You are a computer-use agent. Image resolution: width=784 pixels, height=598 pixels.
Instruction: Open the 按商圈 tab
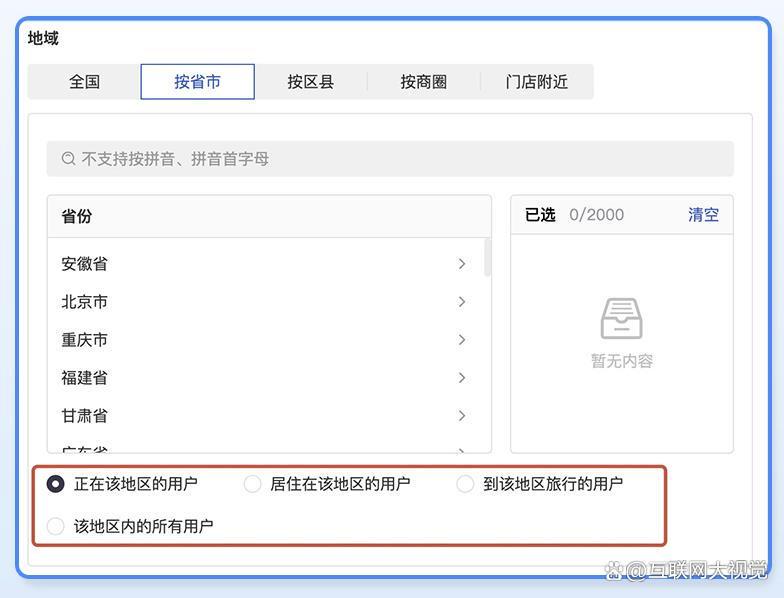(423, 82)
